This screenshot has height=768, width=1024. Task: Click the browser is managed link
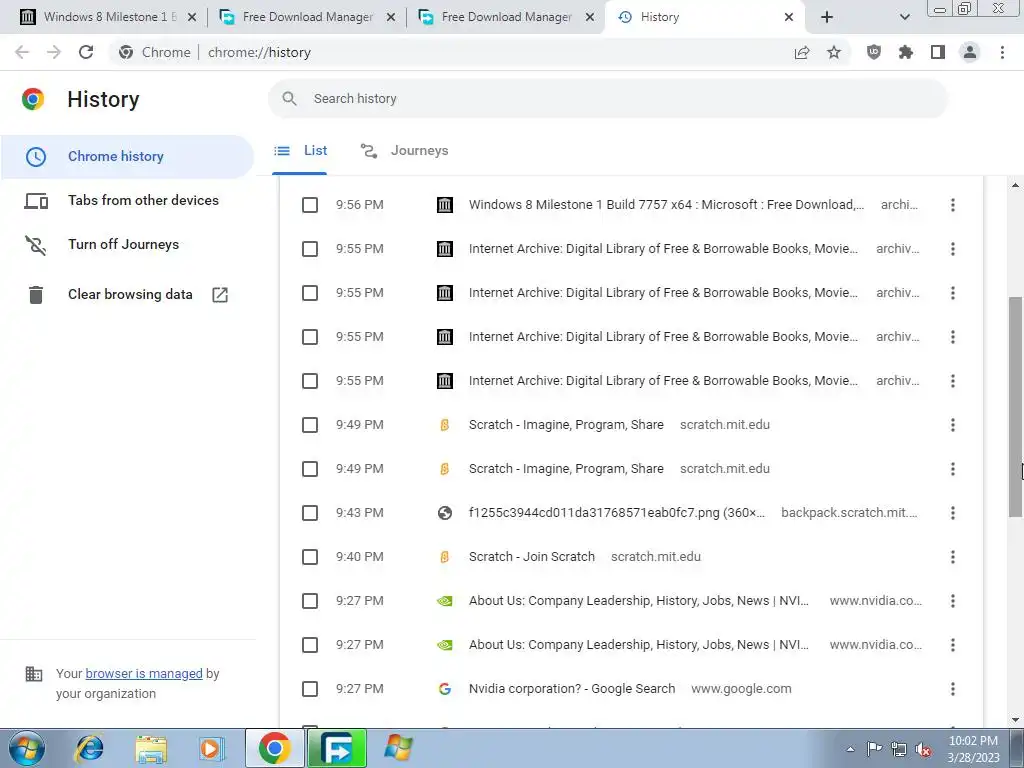click(x=144, y=673)
